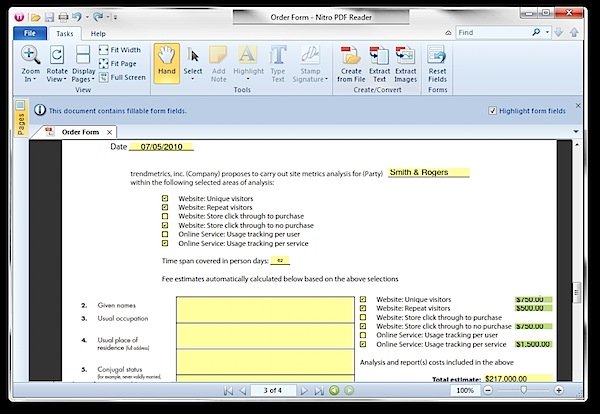Click the Smith & Rogers party field

pos(428,172)
